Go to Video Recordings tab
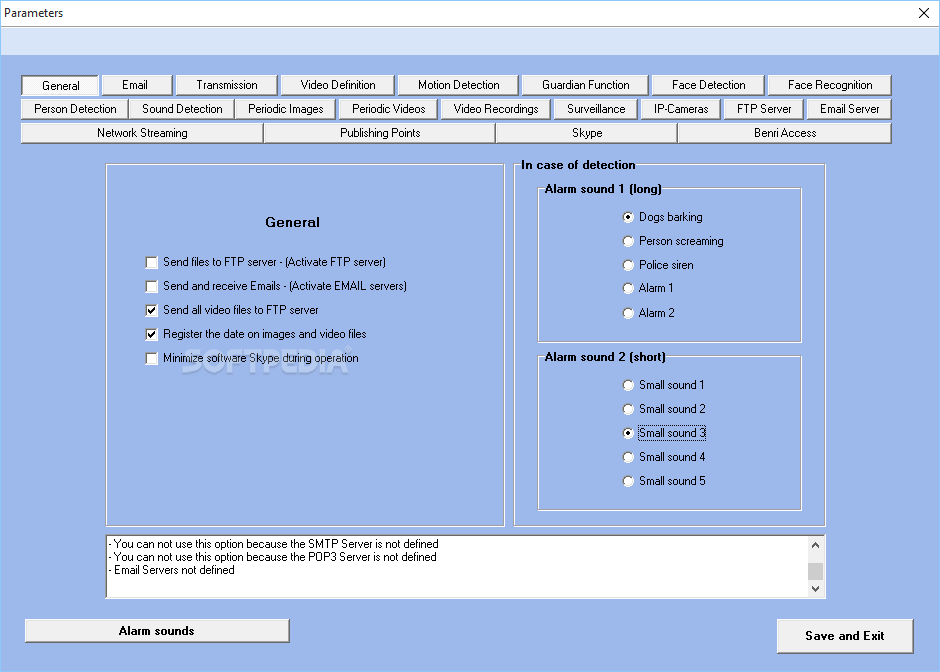Image resolution: width=940 pixels, height=672 pixels. click(x=496, y=109)
